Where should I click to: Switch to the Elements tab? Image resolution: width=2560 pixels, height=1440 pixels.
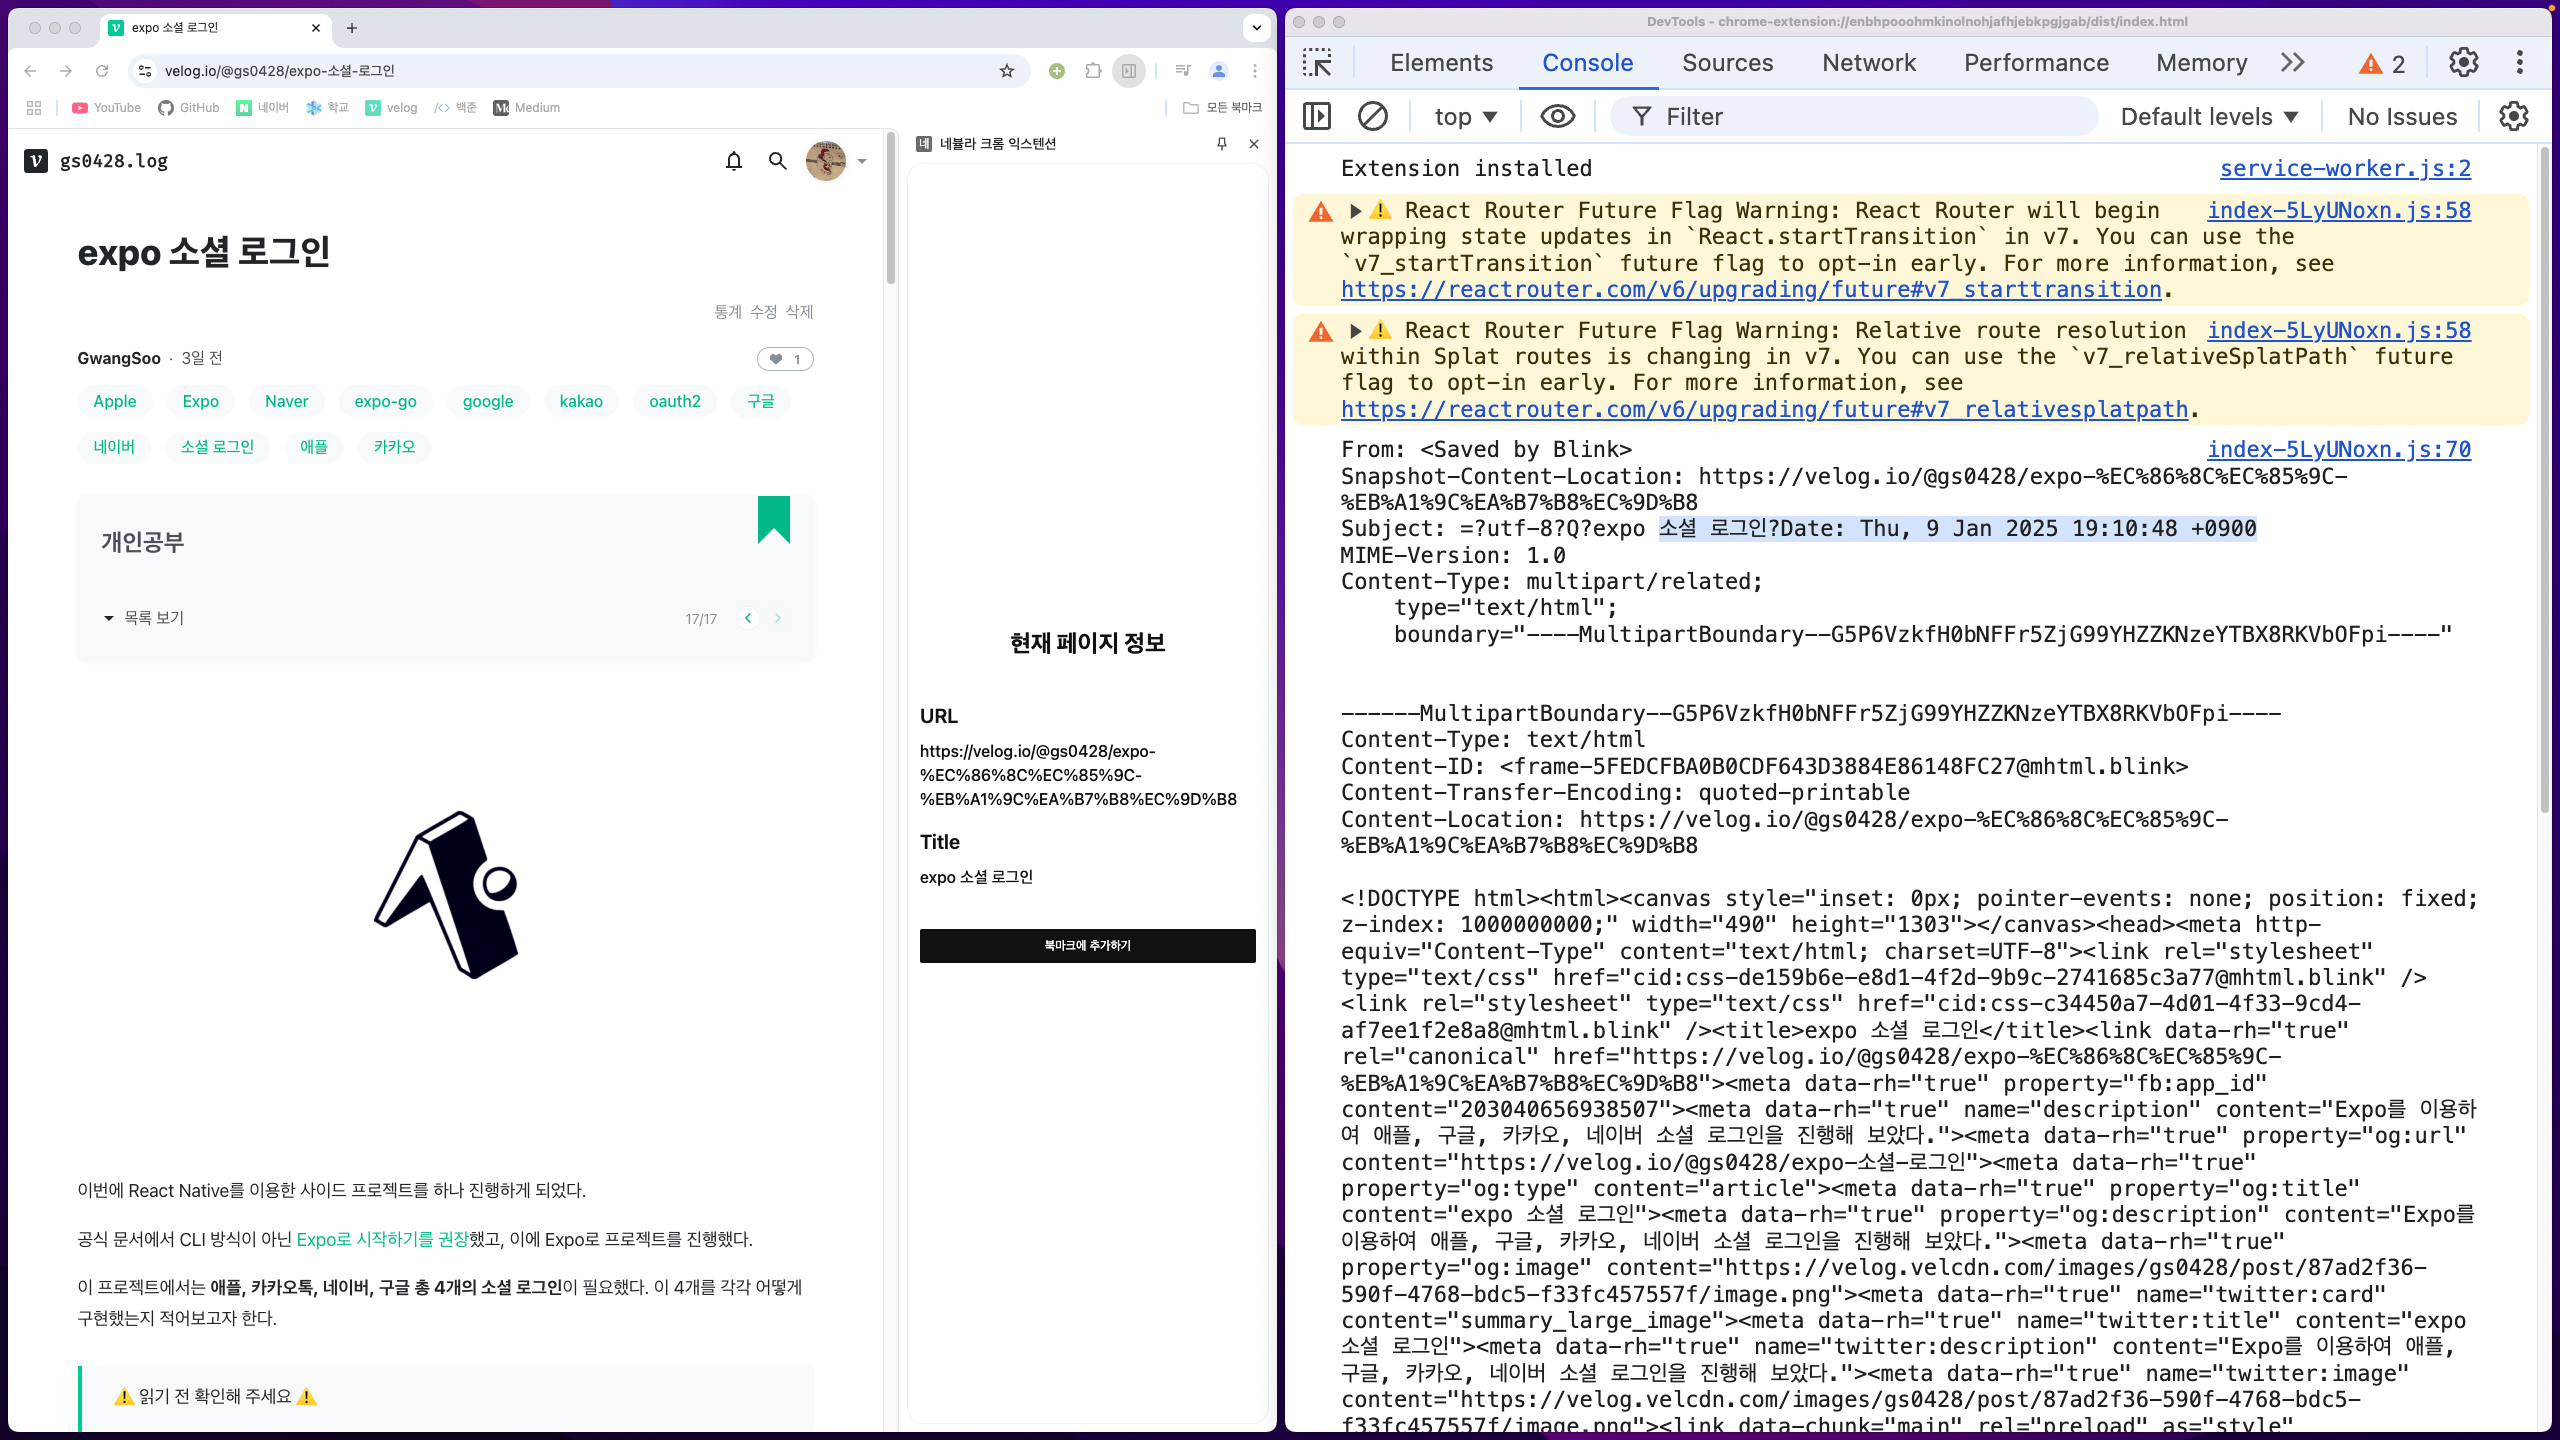[x=1441, y=63]
